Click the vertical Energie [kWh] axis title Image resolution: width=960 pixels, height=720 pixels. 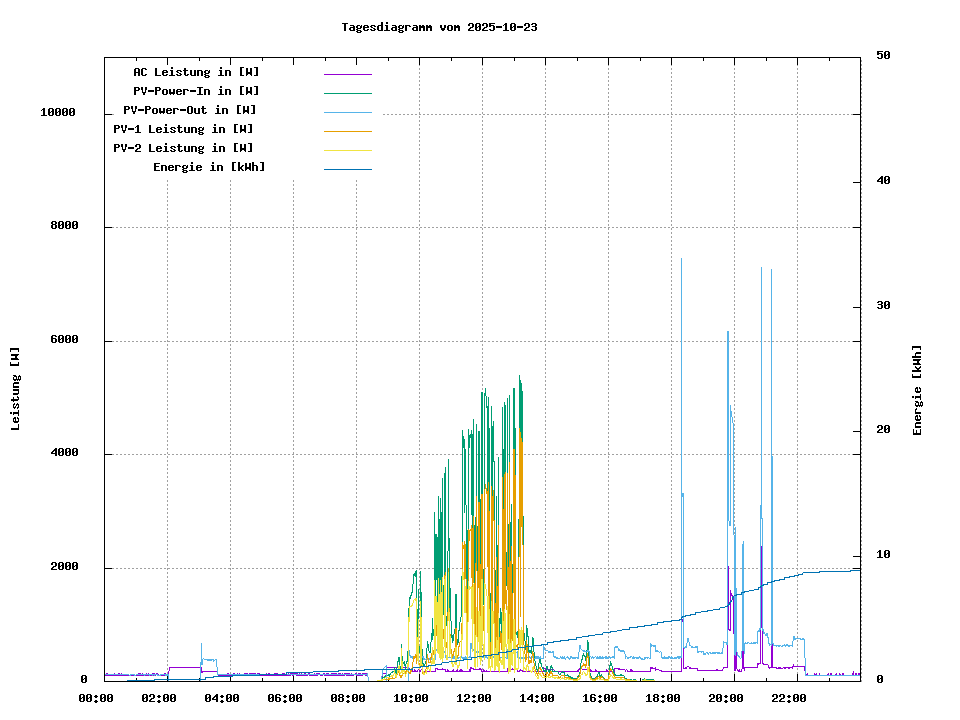point(917,390)
